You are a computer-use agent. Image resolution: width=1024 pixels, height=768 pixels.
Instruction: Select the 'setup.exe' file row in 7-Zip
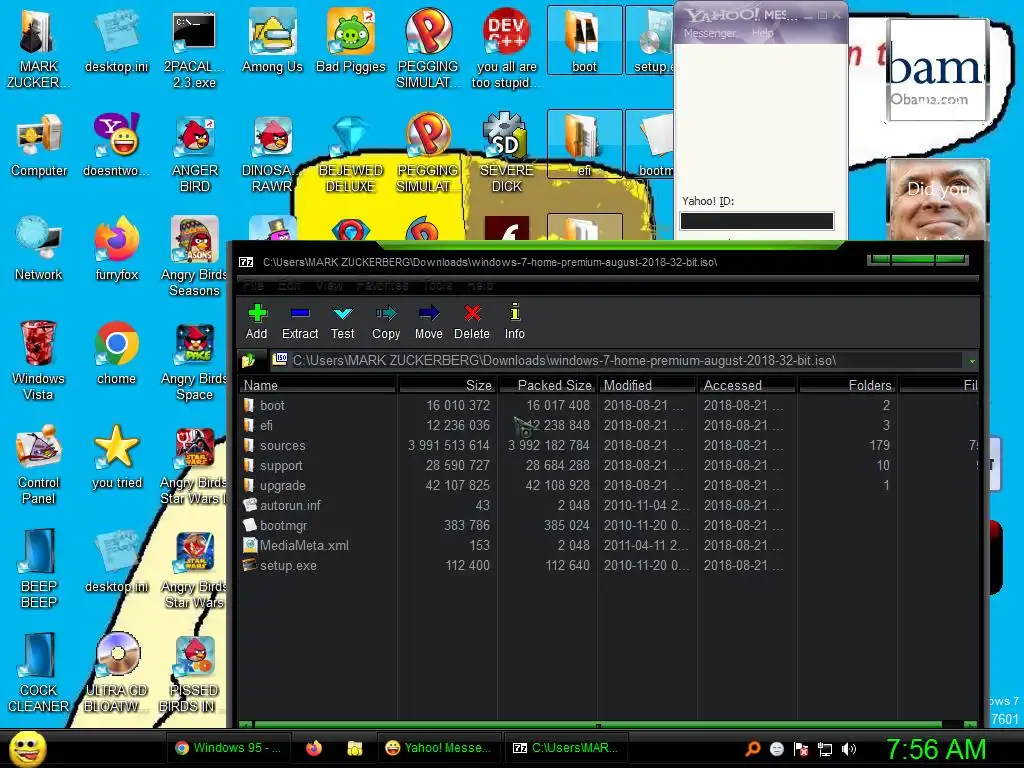click(x=609, y=566)
